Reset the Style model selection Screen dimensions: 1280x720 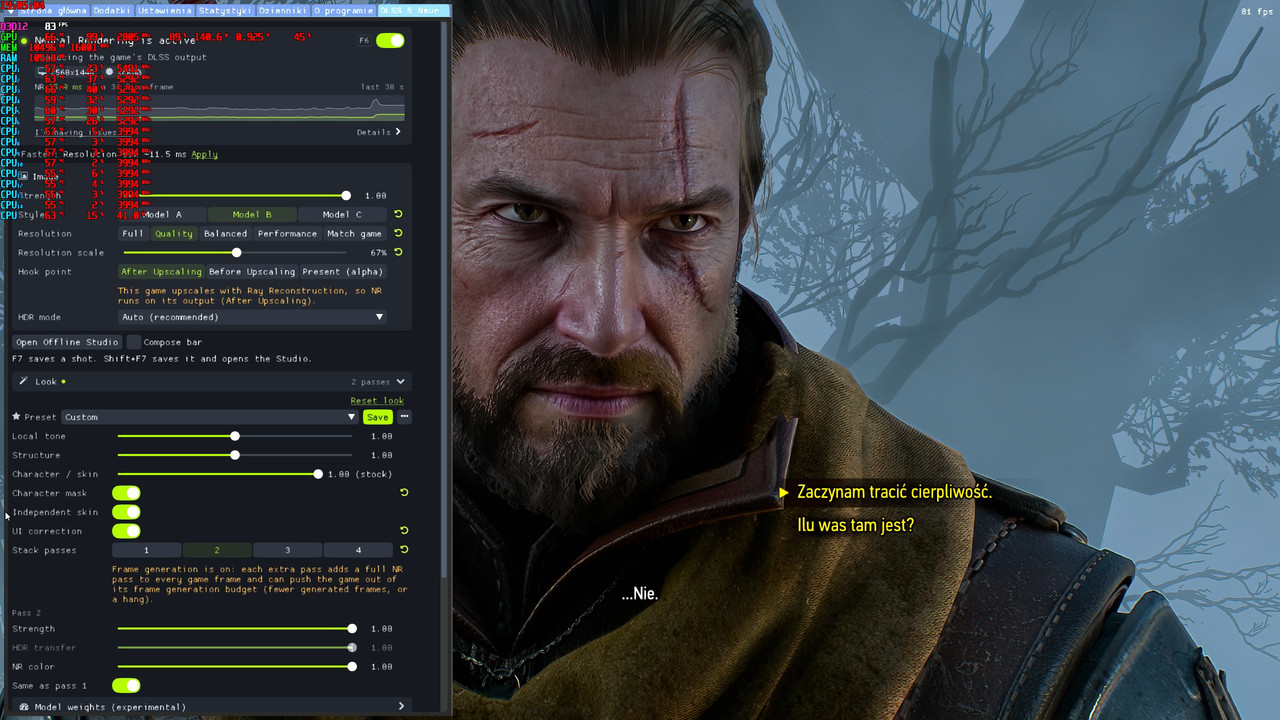click(x=398, y=214)
